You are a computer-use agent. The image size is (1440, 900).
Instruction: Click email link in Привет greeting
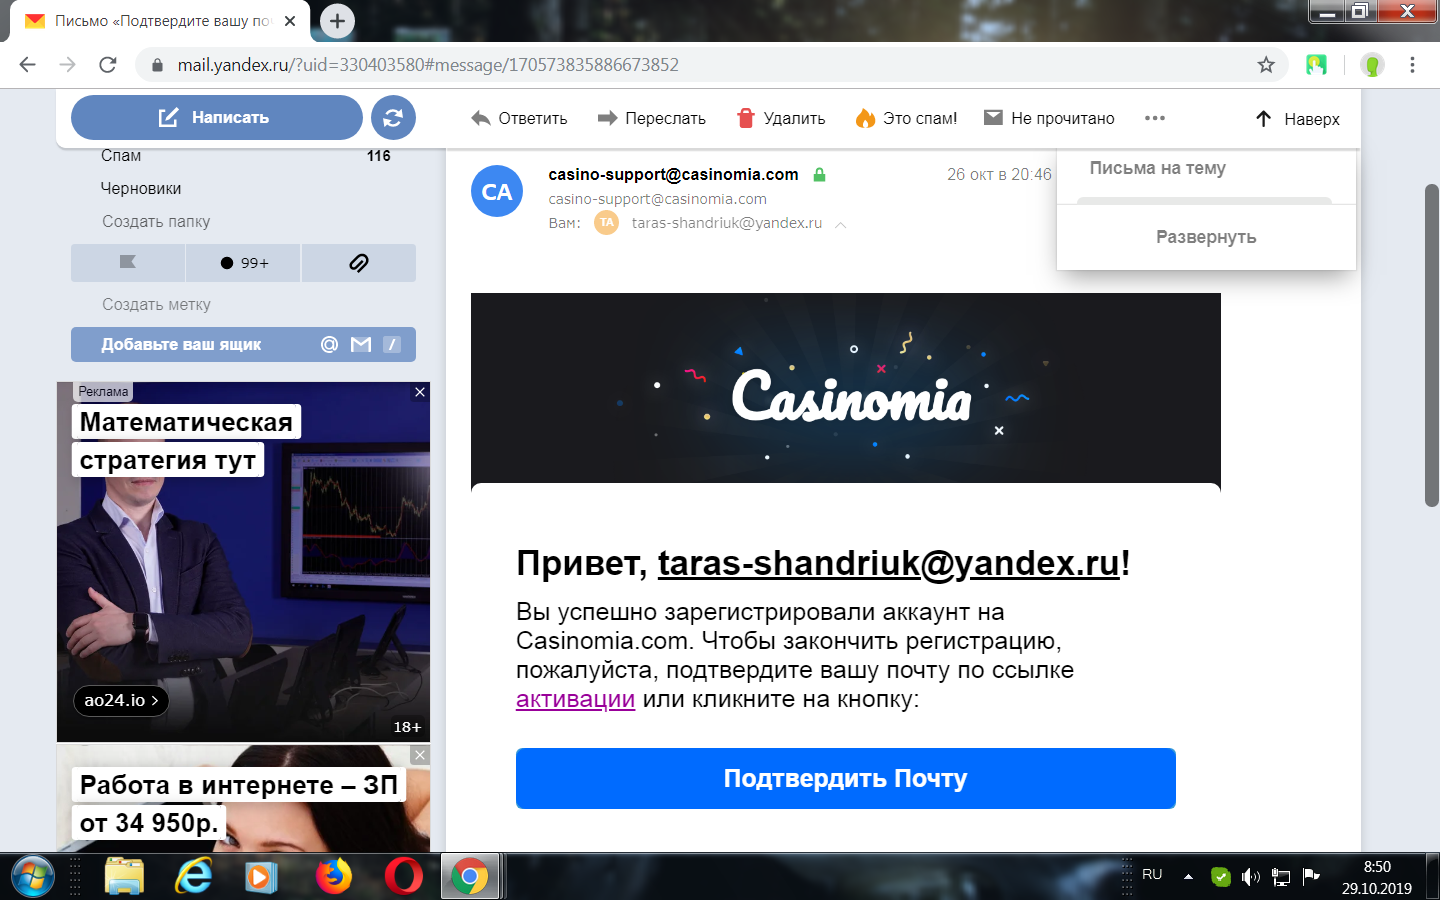pos(889,563)
